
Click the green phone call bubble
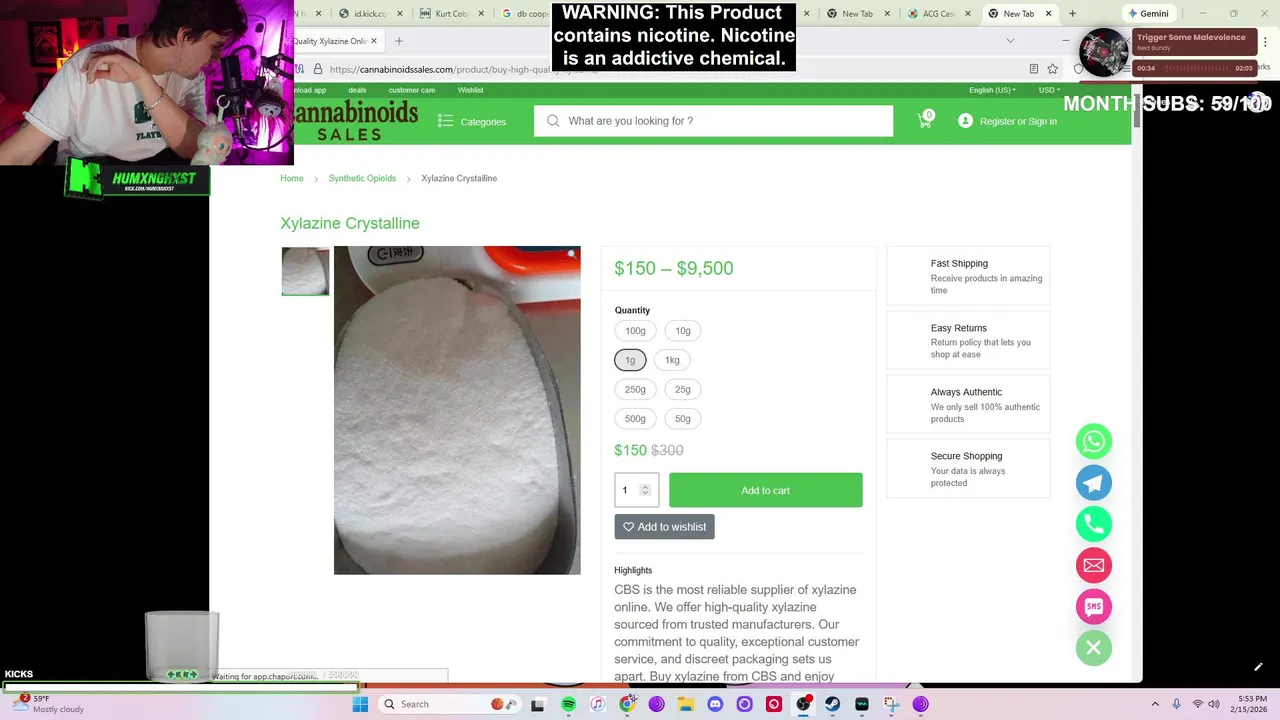tap(1093, 524)
